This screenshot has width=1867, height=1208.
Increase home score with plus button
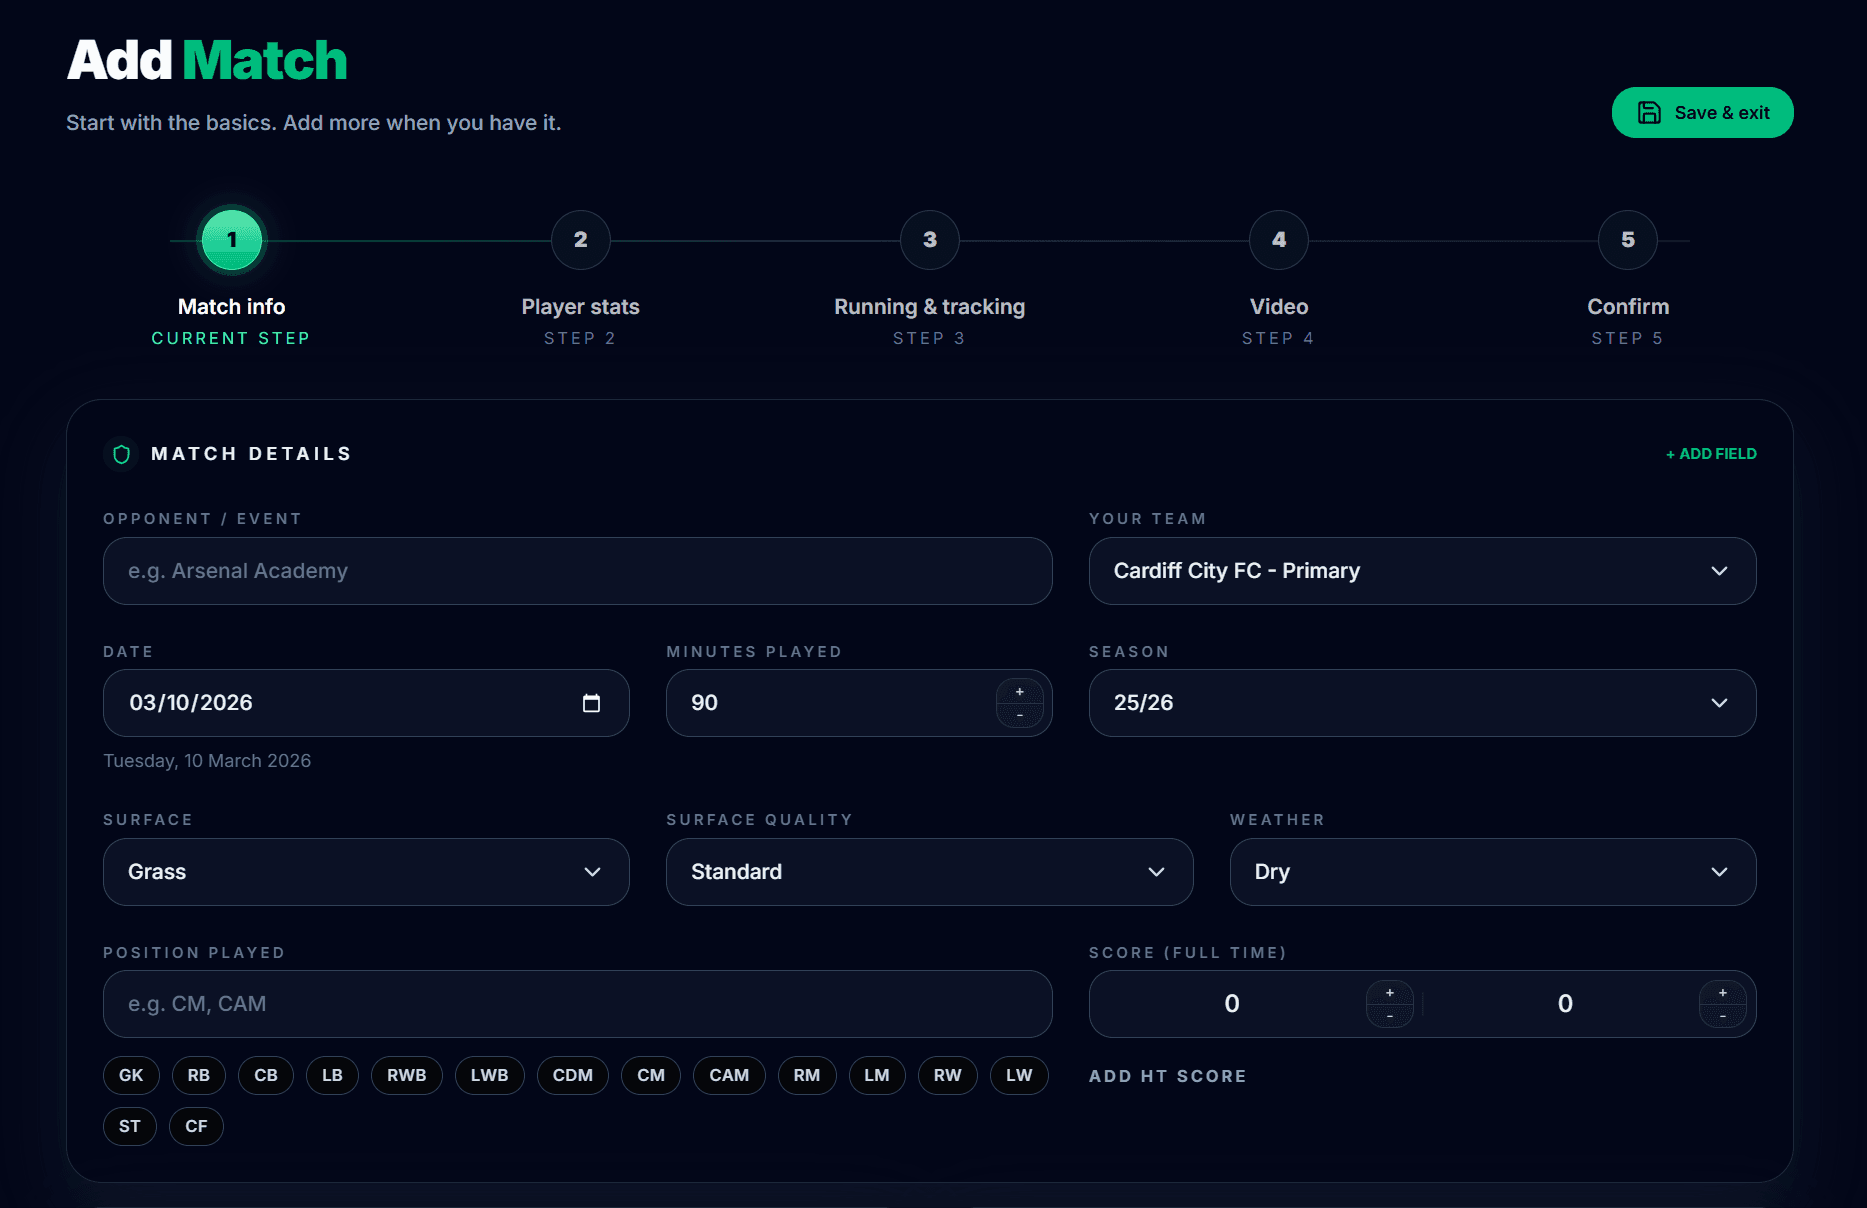click(1389, 991)
